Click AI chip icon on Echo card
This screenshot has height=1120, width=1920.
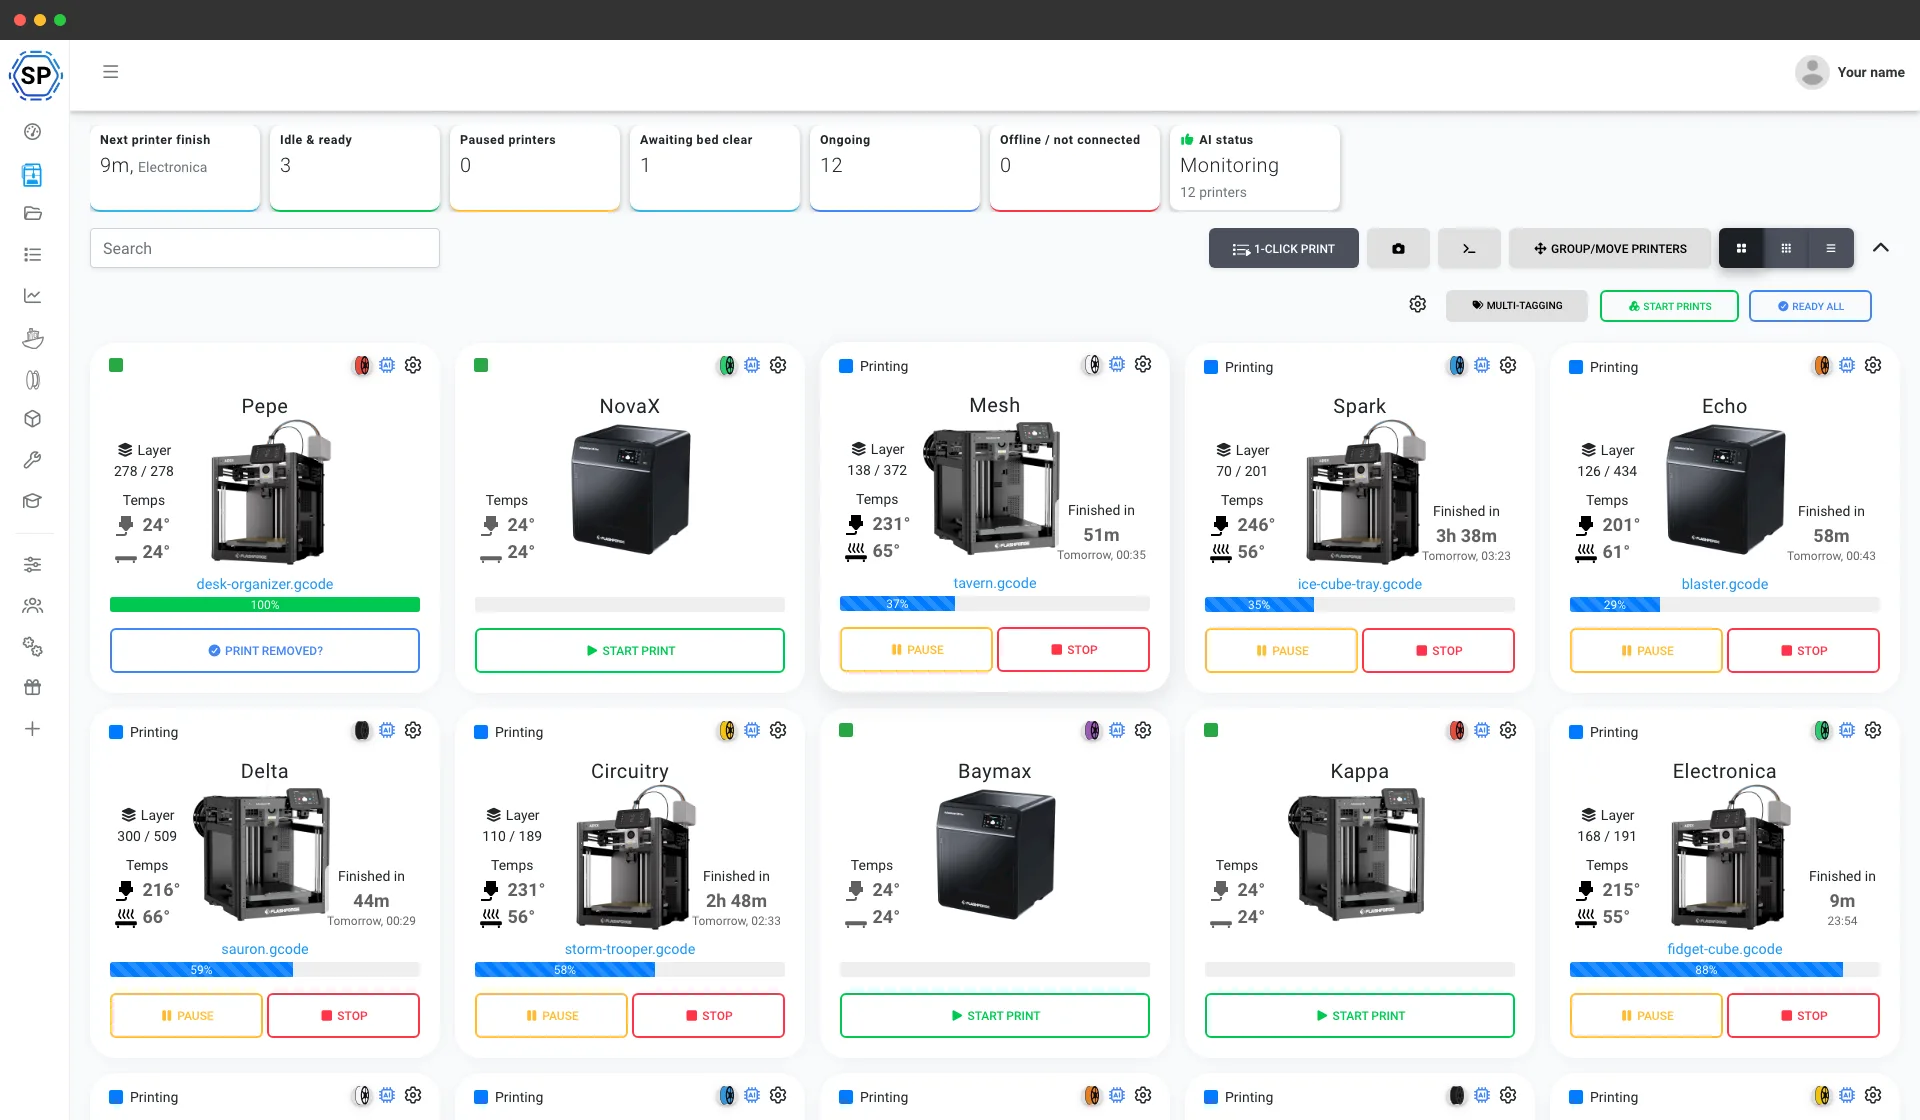tap(1847, 365)
